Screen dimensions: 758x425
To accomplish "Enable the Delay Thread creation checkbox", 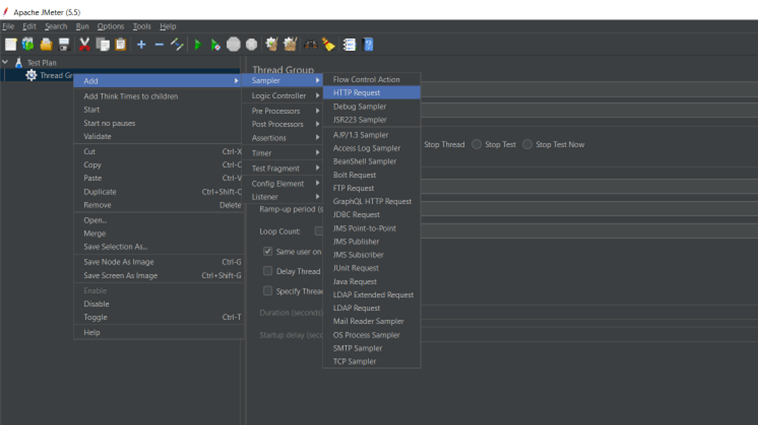I will click(267, 271).
